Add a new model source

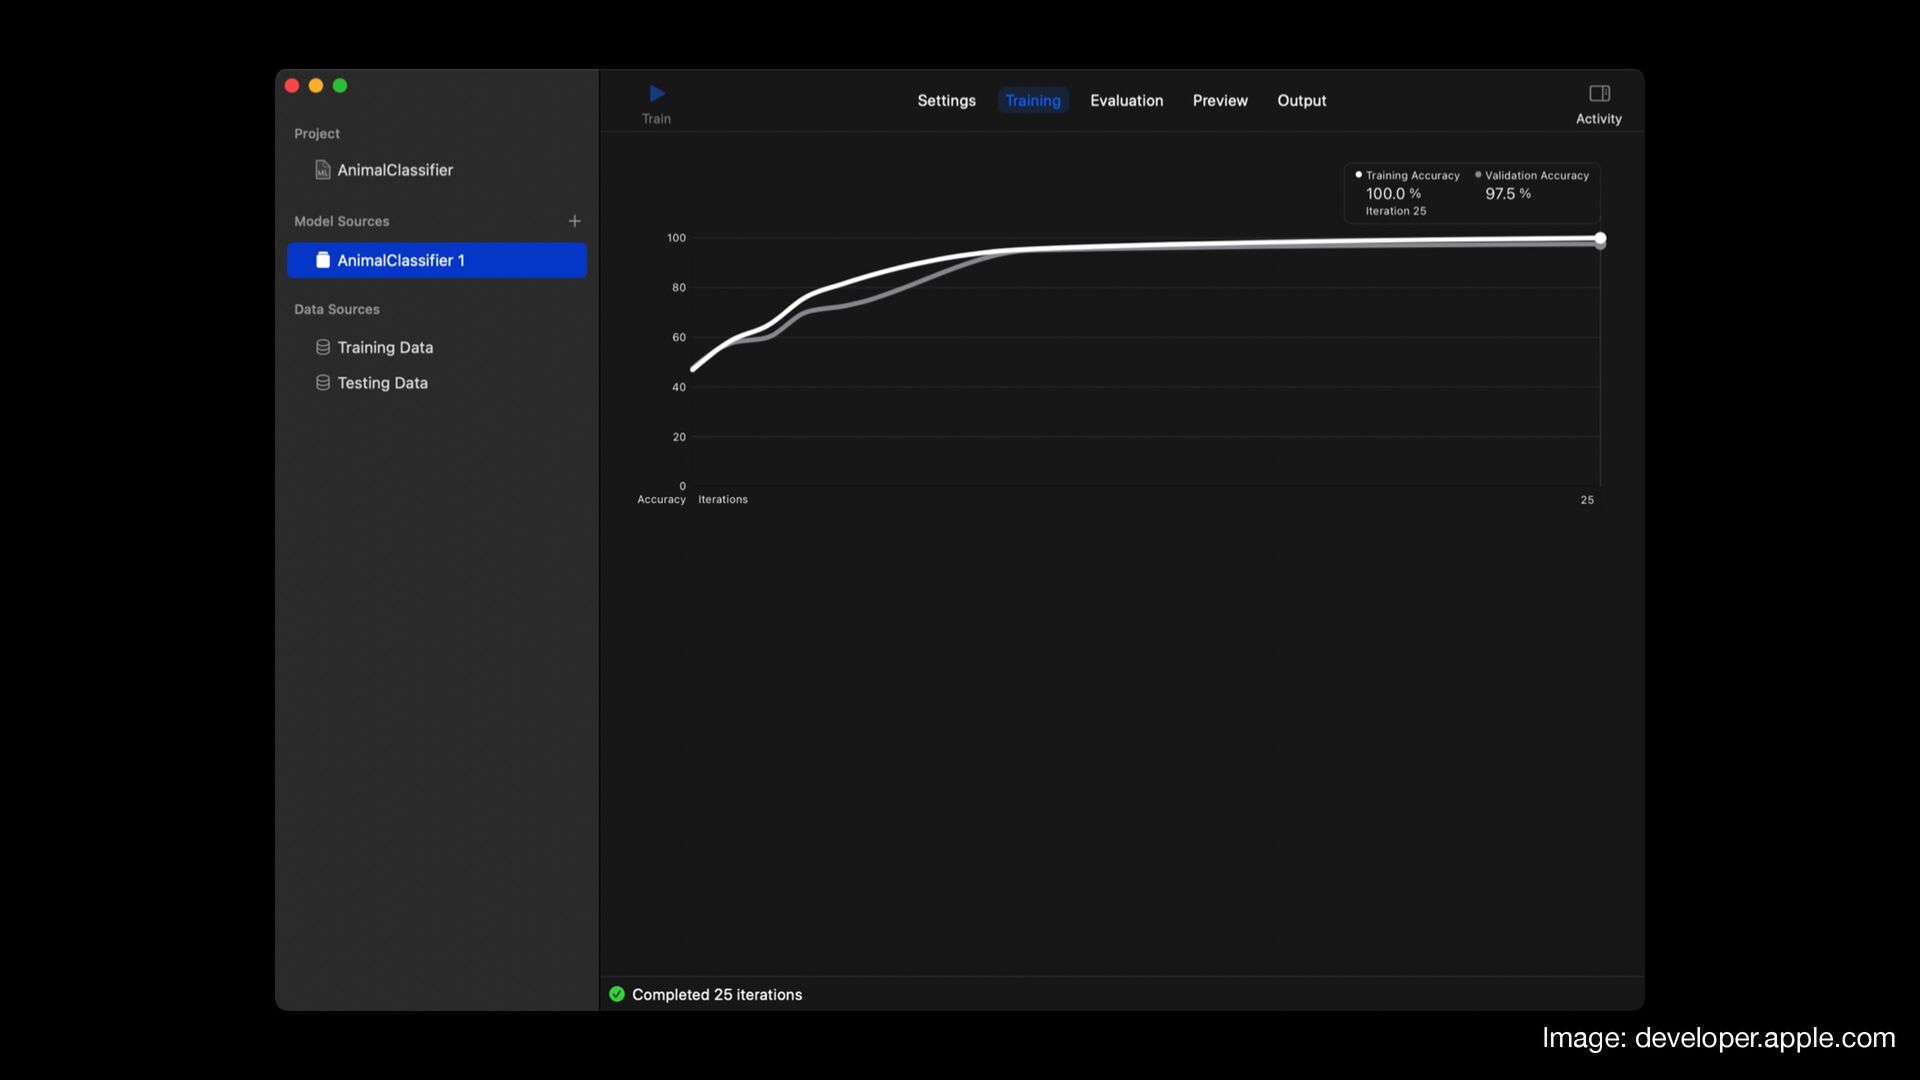coord(574,221)
